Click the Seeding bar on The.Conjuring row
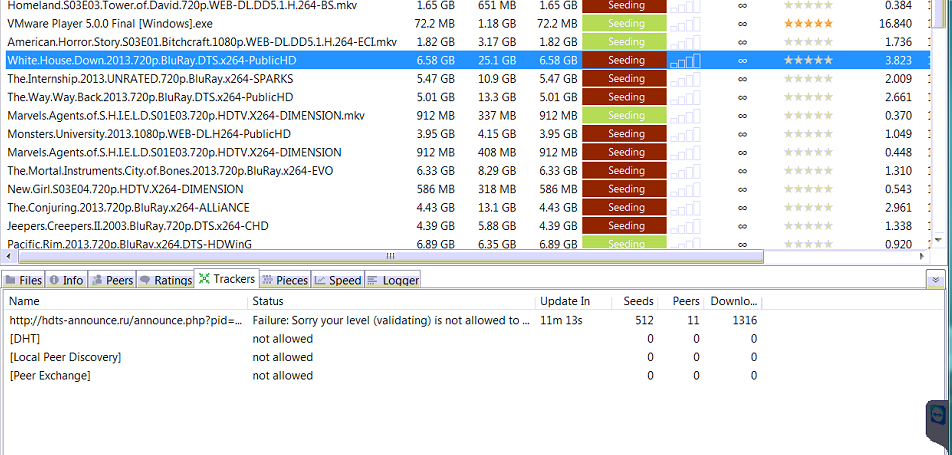Screen dimensions: 952x455 [x=624, y=207]
